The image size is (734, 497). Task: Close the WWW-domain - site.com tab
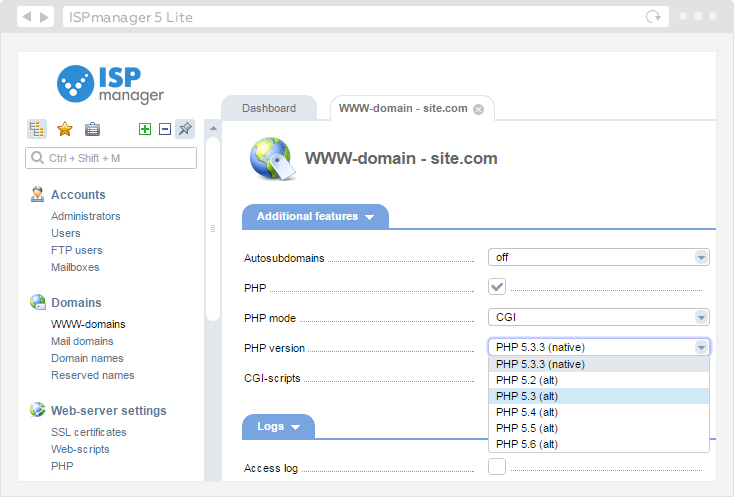point(478,109)
